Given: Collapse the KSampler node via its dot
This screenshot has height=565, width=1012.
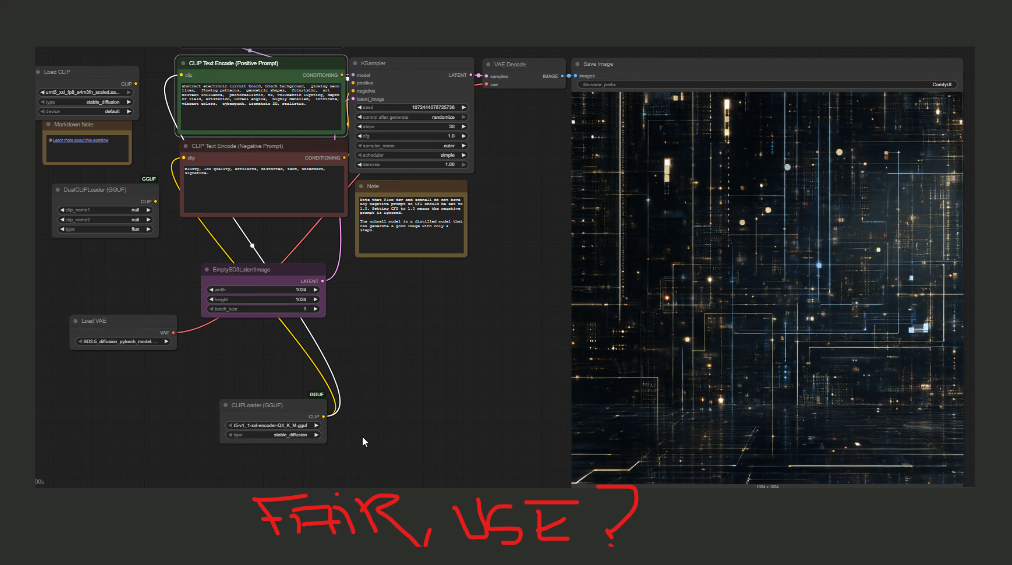Looking at the screenshot, I should [x=356, y=63].
